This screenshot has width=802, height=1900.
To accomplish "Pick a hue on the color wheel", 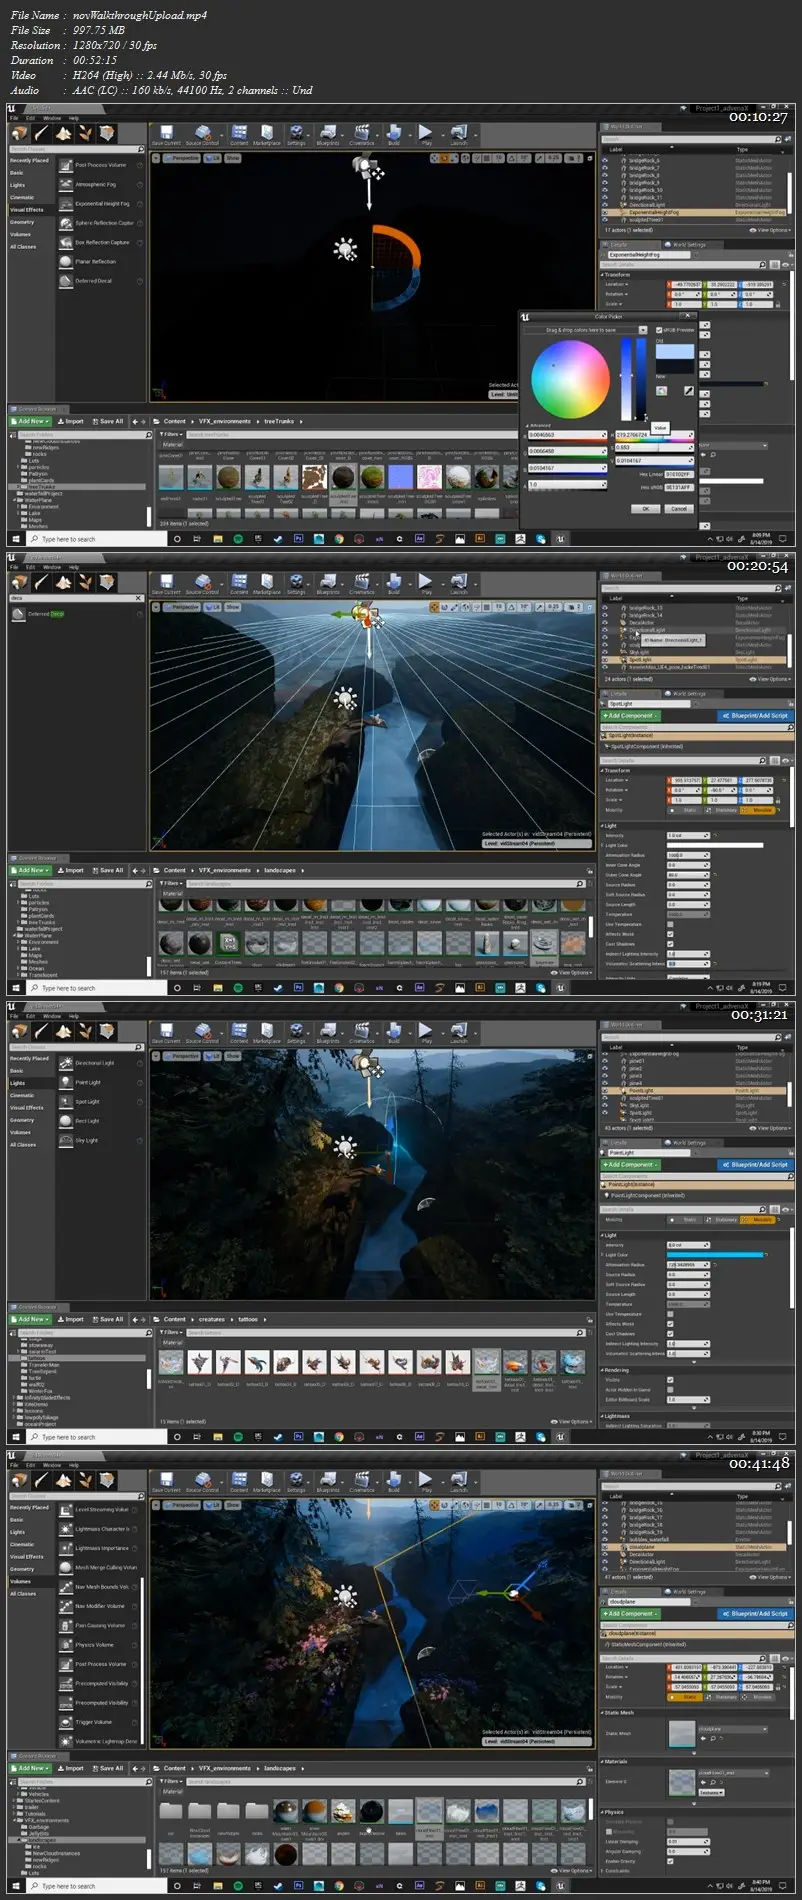I will click(570, 379).
